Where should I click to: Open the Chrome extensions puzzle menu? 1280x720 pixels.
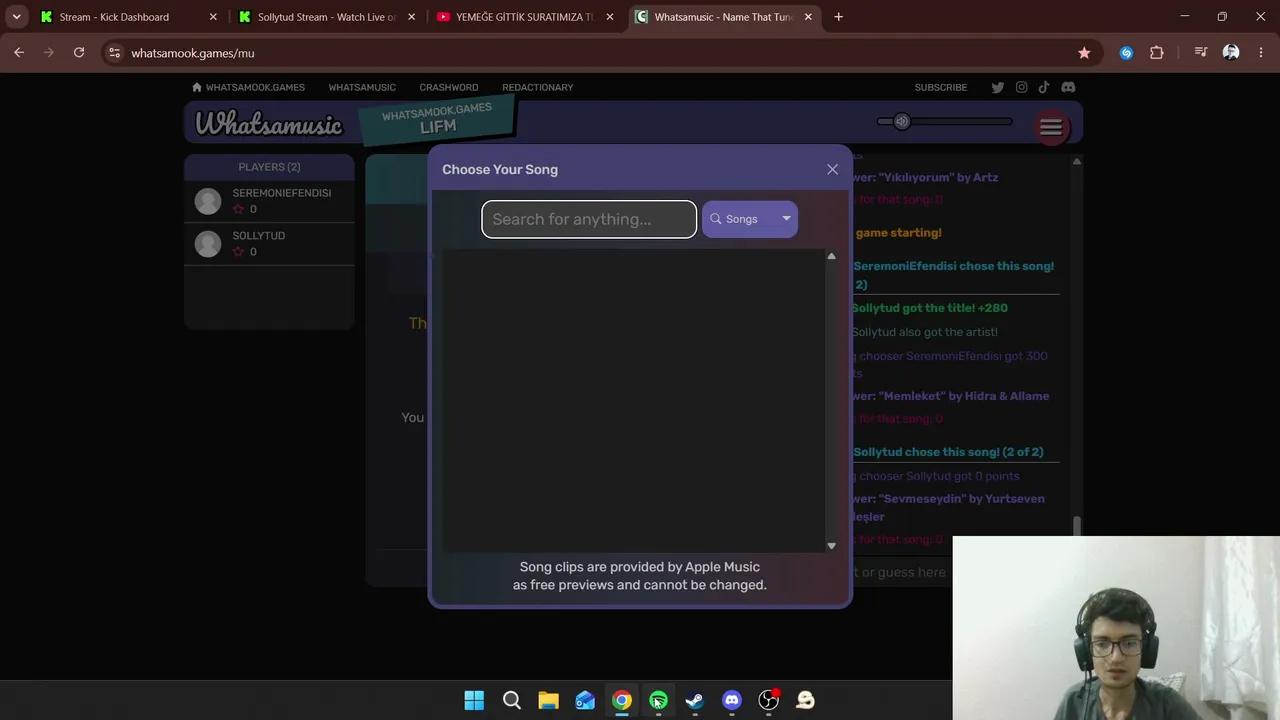(1157, 53)
